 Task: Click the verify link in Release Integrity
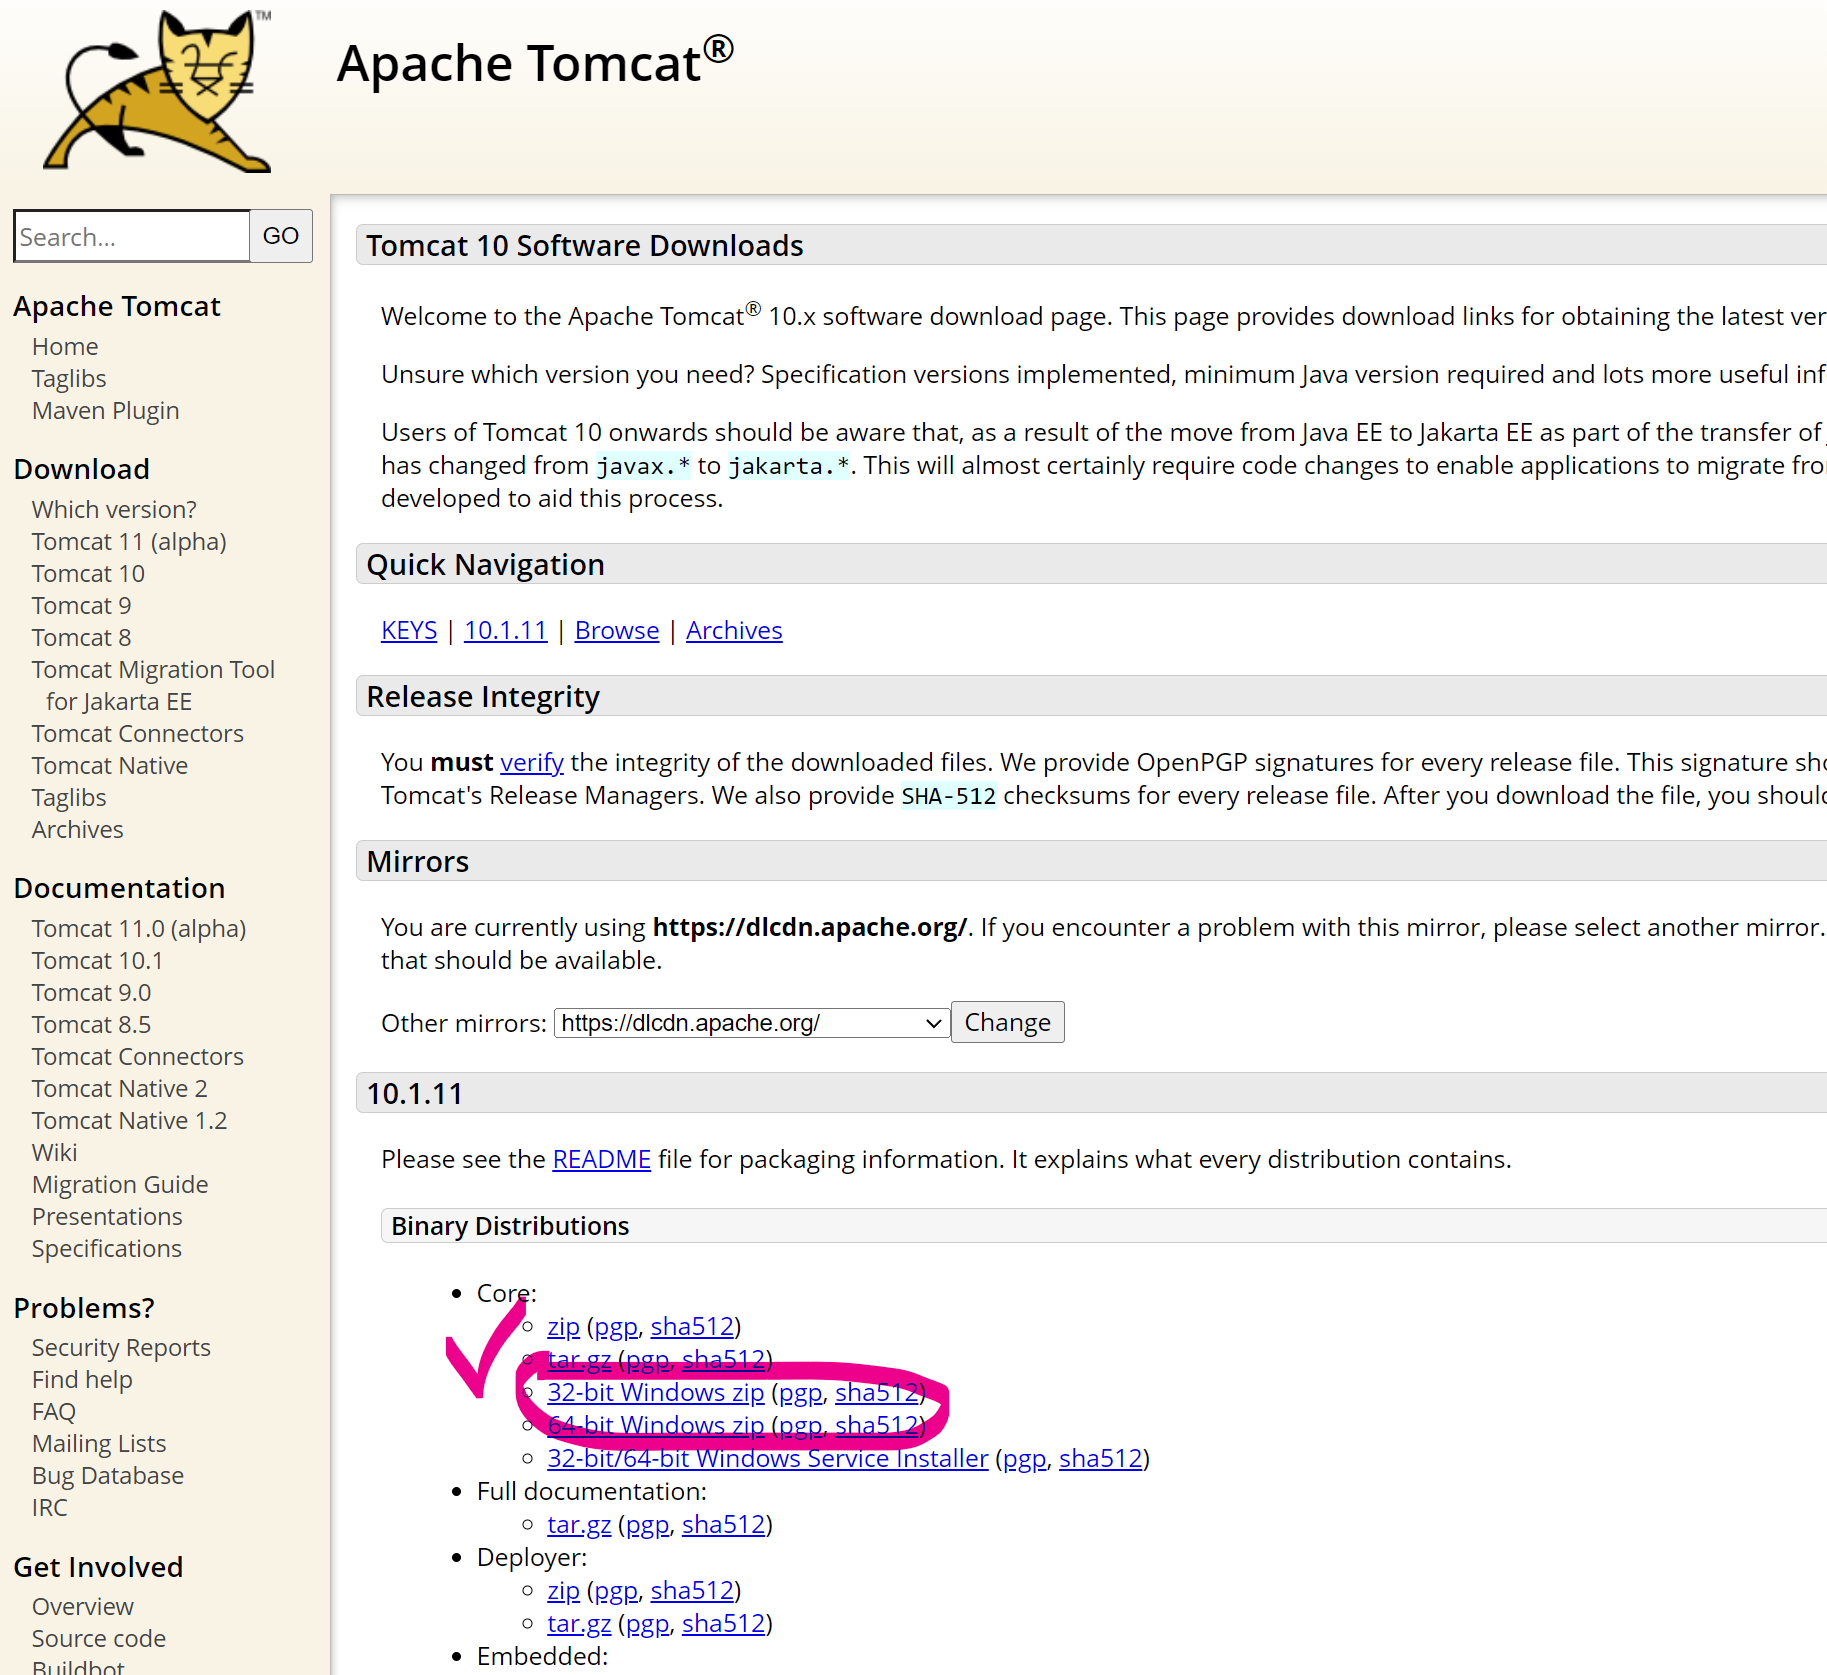point(532,762)
